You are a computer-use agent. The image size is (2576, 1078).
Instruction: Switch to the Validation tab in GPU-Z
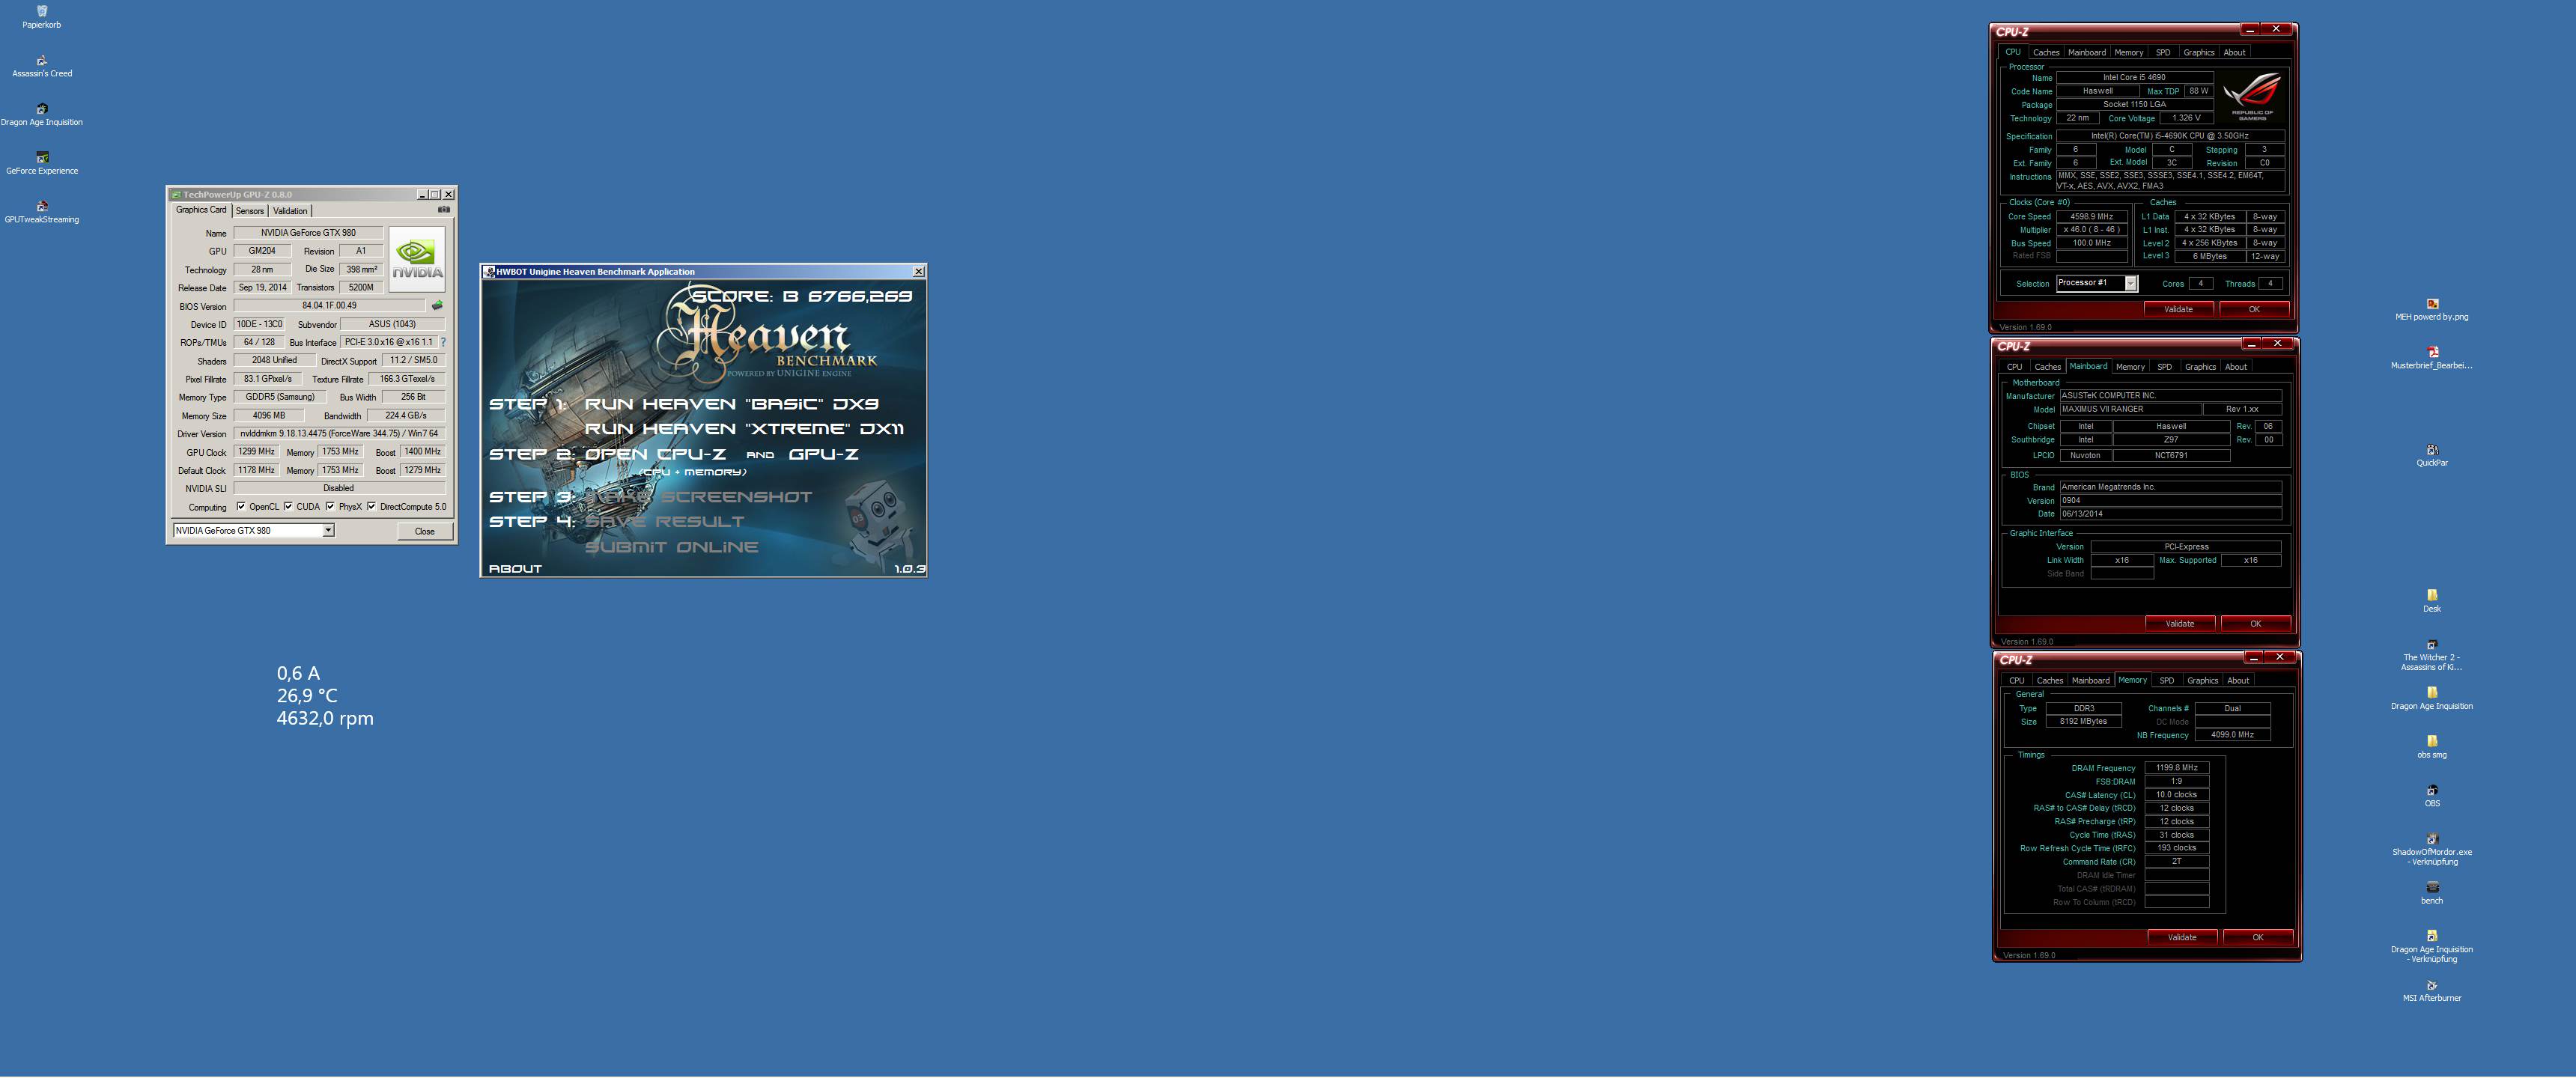(x=290, y=211)
